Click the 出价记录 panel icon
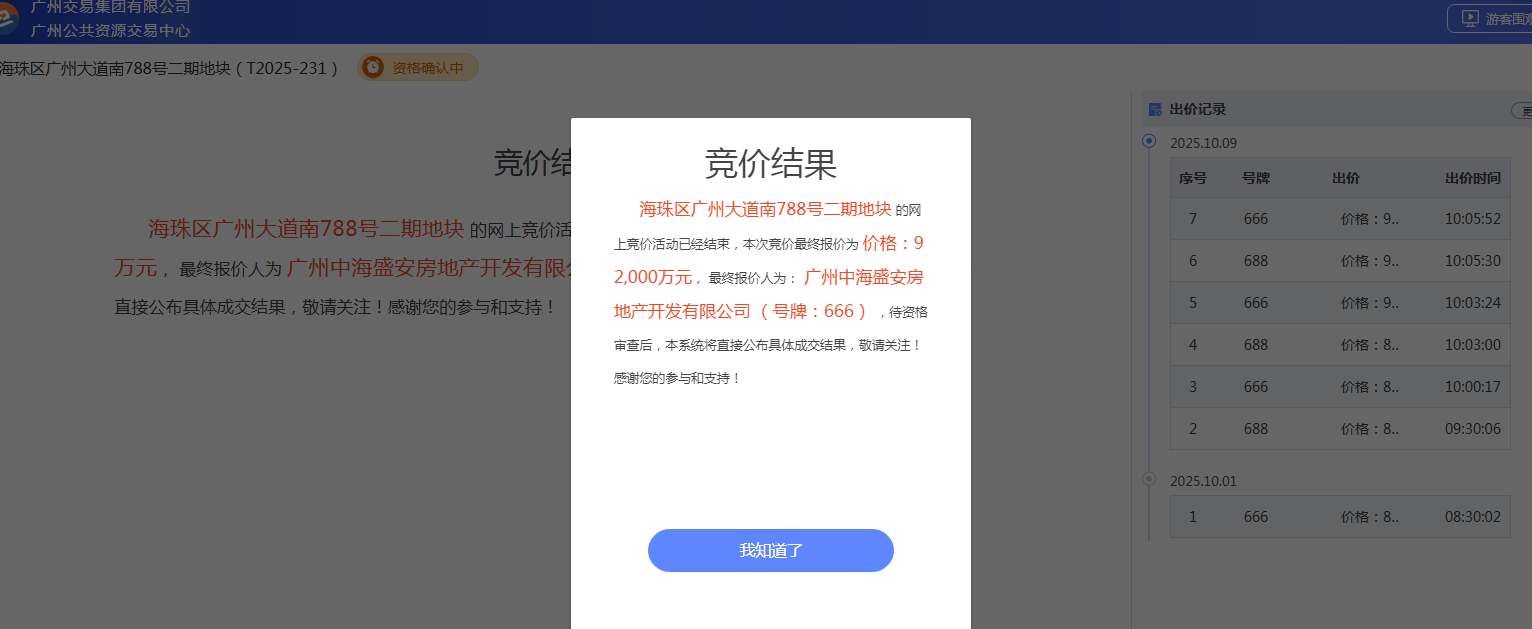The height and width of the screenshot is (629, 1532). click(1155, 109)
